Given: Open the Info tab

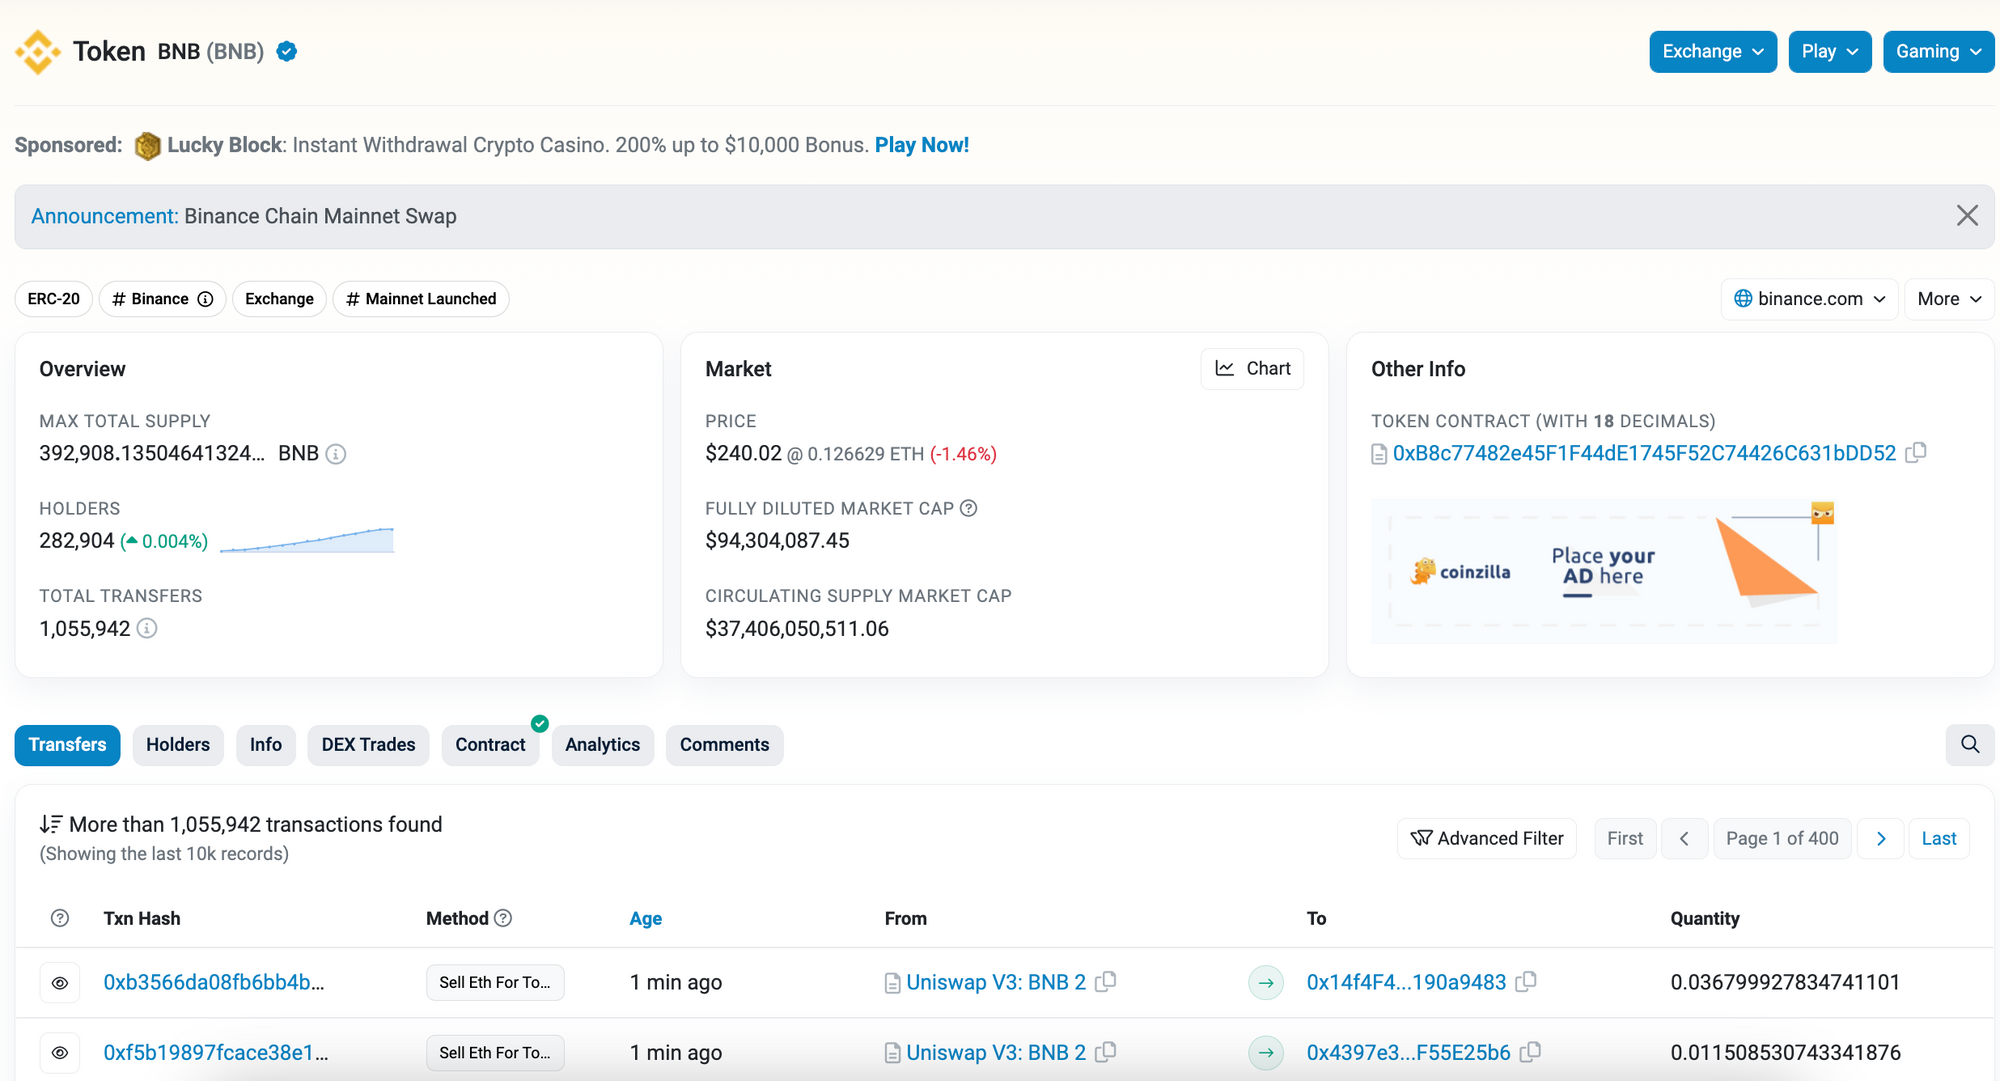Looking at the screenshot, I should [266, 745].
